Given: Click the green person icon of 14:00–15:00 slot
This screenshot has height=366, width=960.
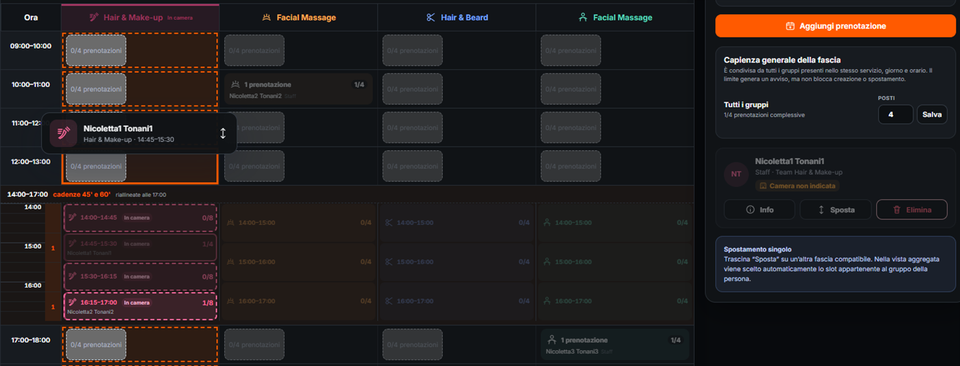Looking at the screenshot, I should tap(547, 223).
